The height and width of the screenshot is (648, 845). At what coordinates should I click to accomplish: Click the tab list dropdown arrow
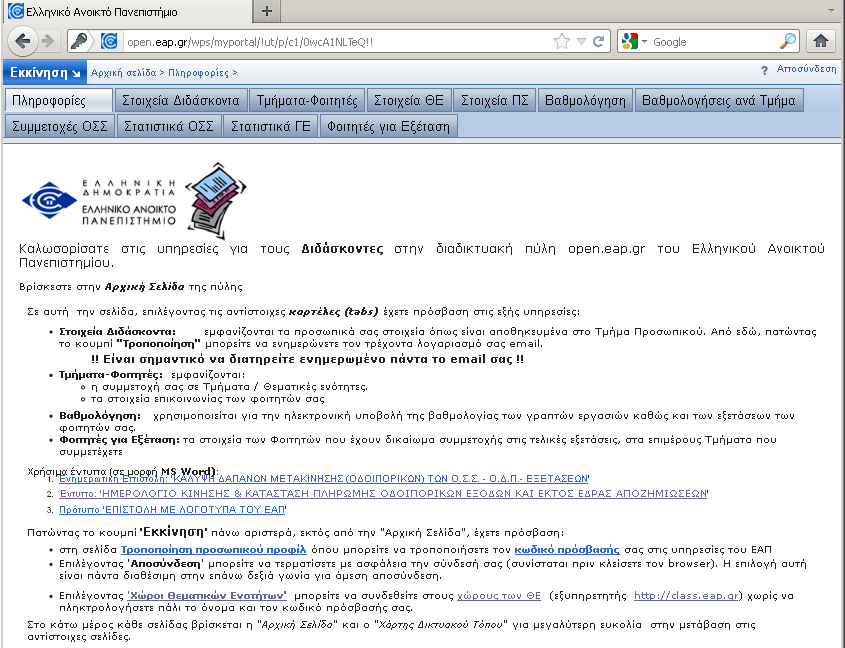(830, 11)
